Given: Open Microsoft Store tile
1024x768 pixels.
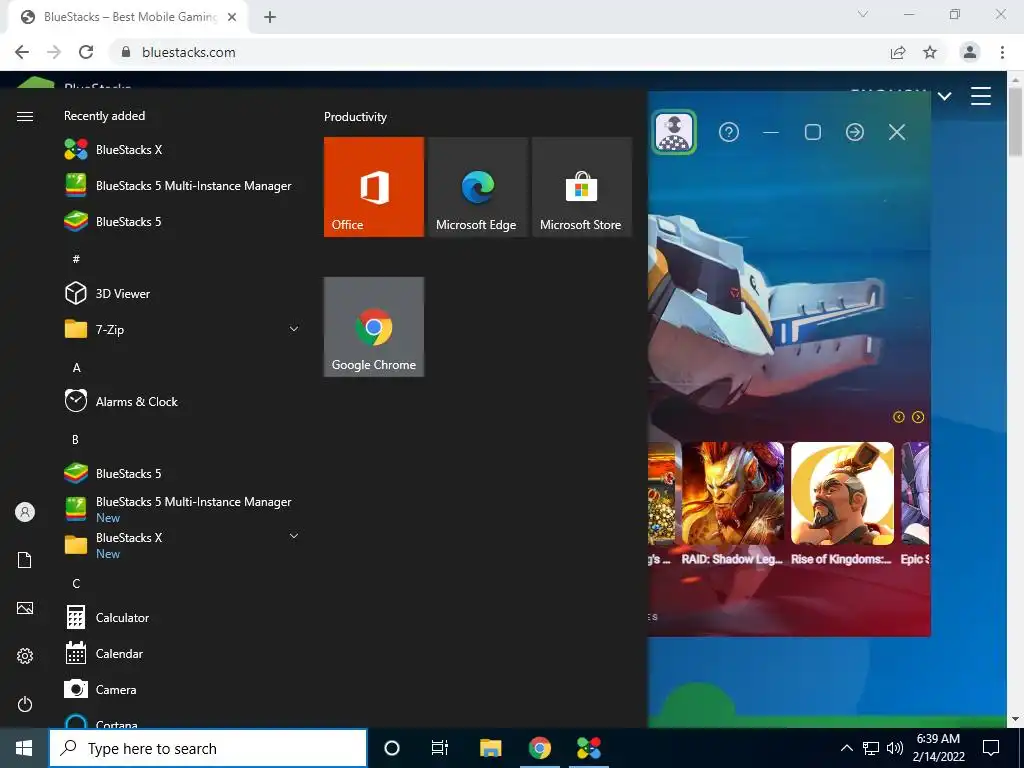Looking at the screenshot, I should (x=581, y=187).
